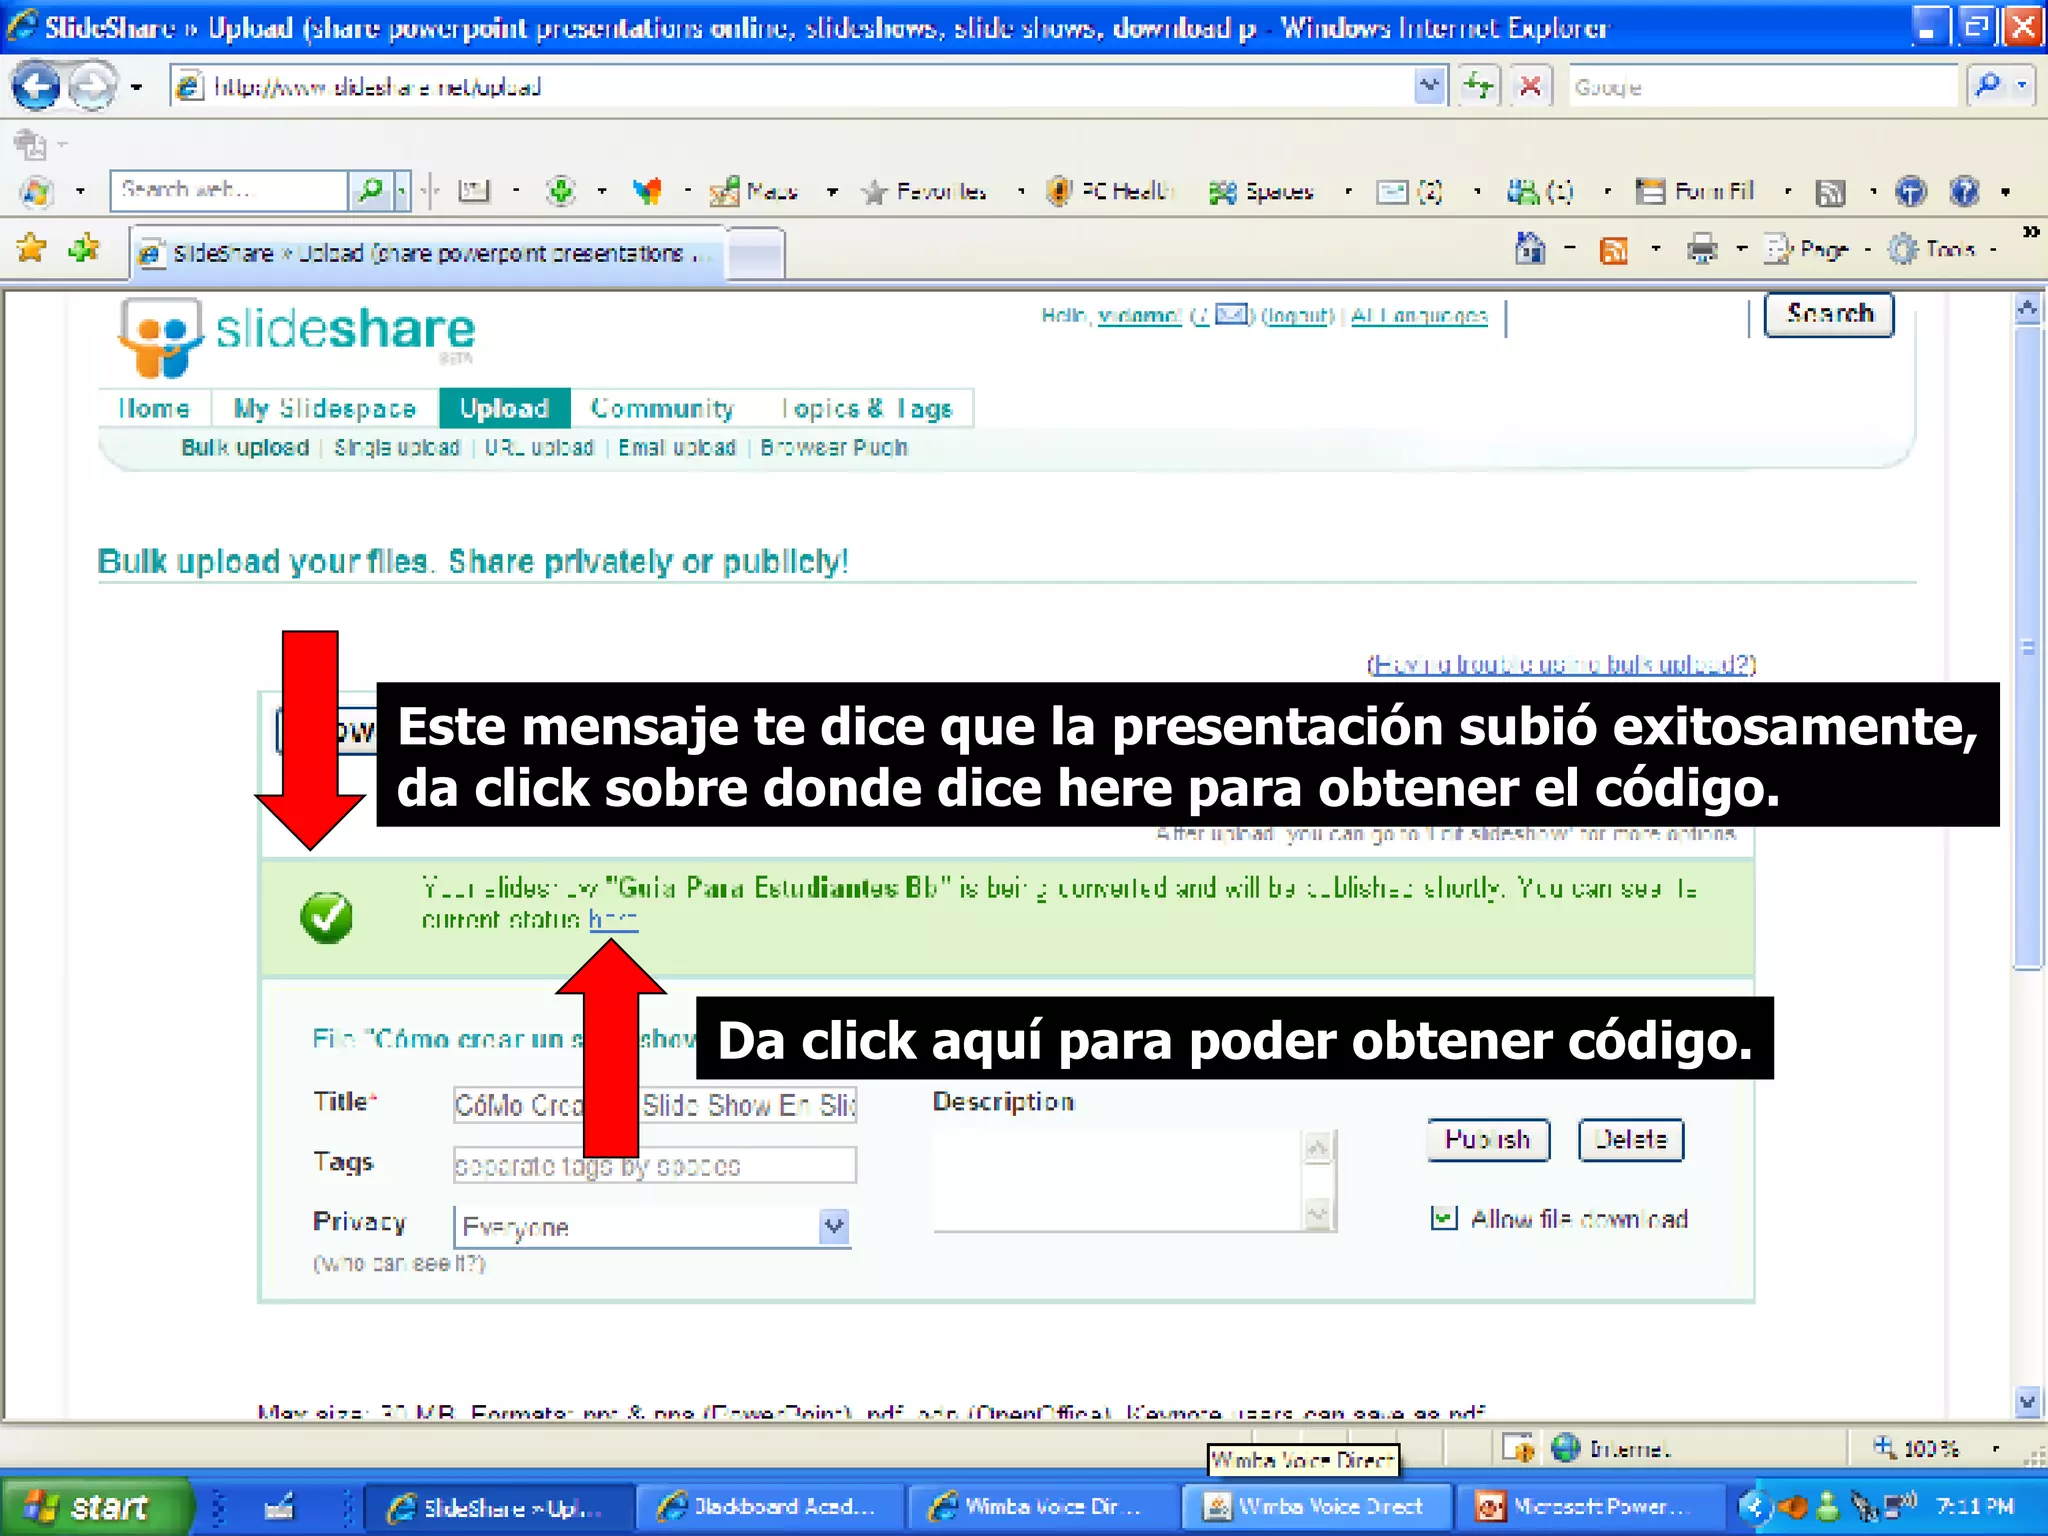Image resolution: width=2048 pixels, height=1536 pixels.
Task: Click the browser Forward arrow button
Action: [x=93, y=86]
